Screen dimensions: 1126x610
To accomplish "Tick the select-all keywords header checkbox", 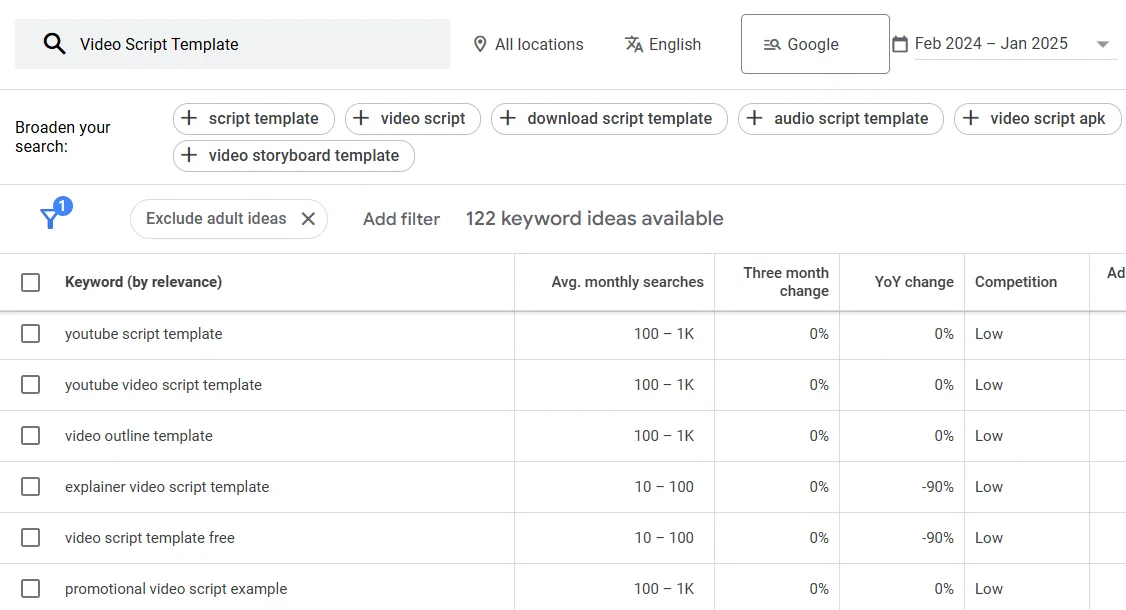I will click(x=31, y=283).
